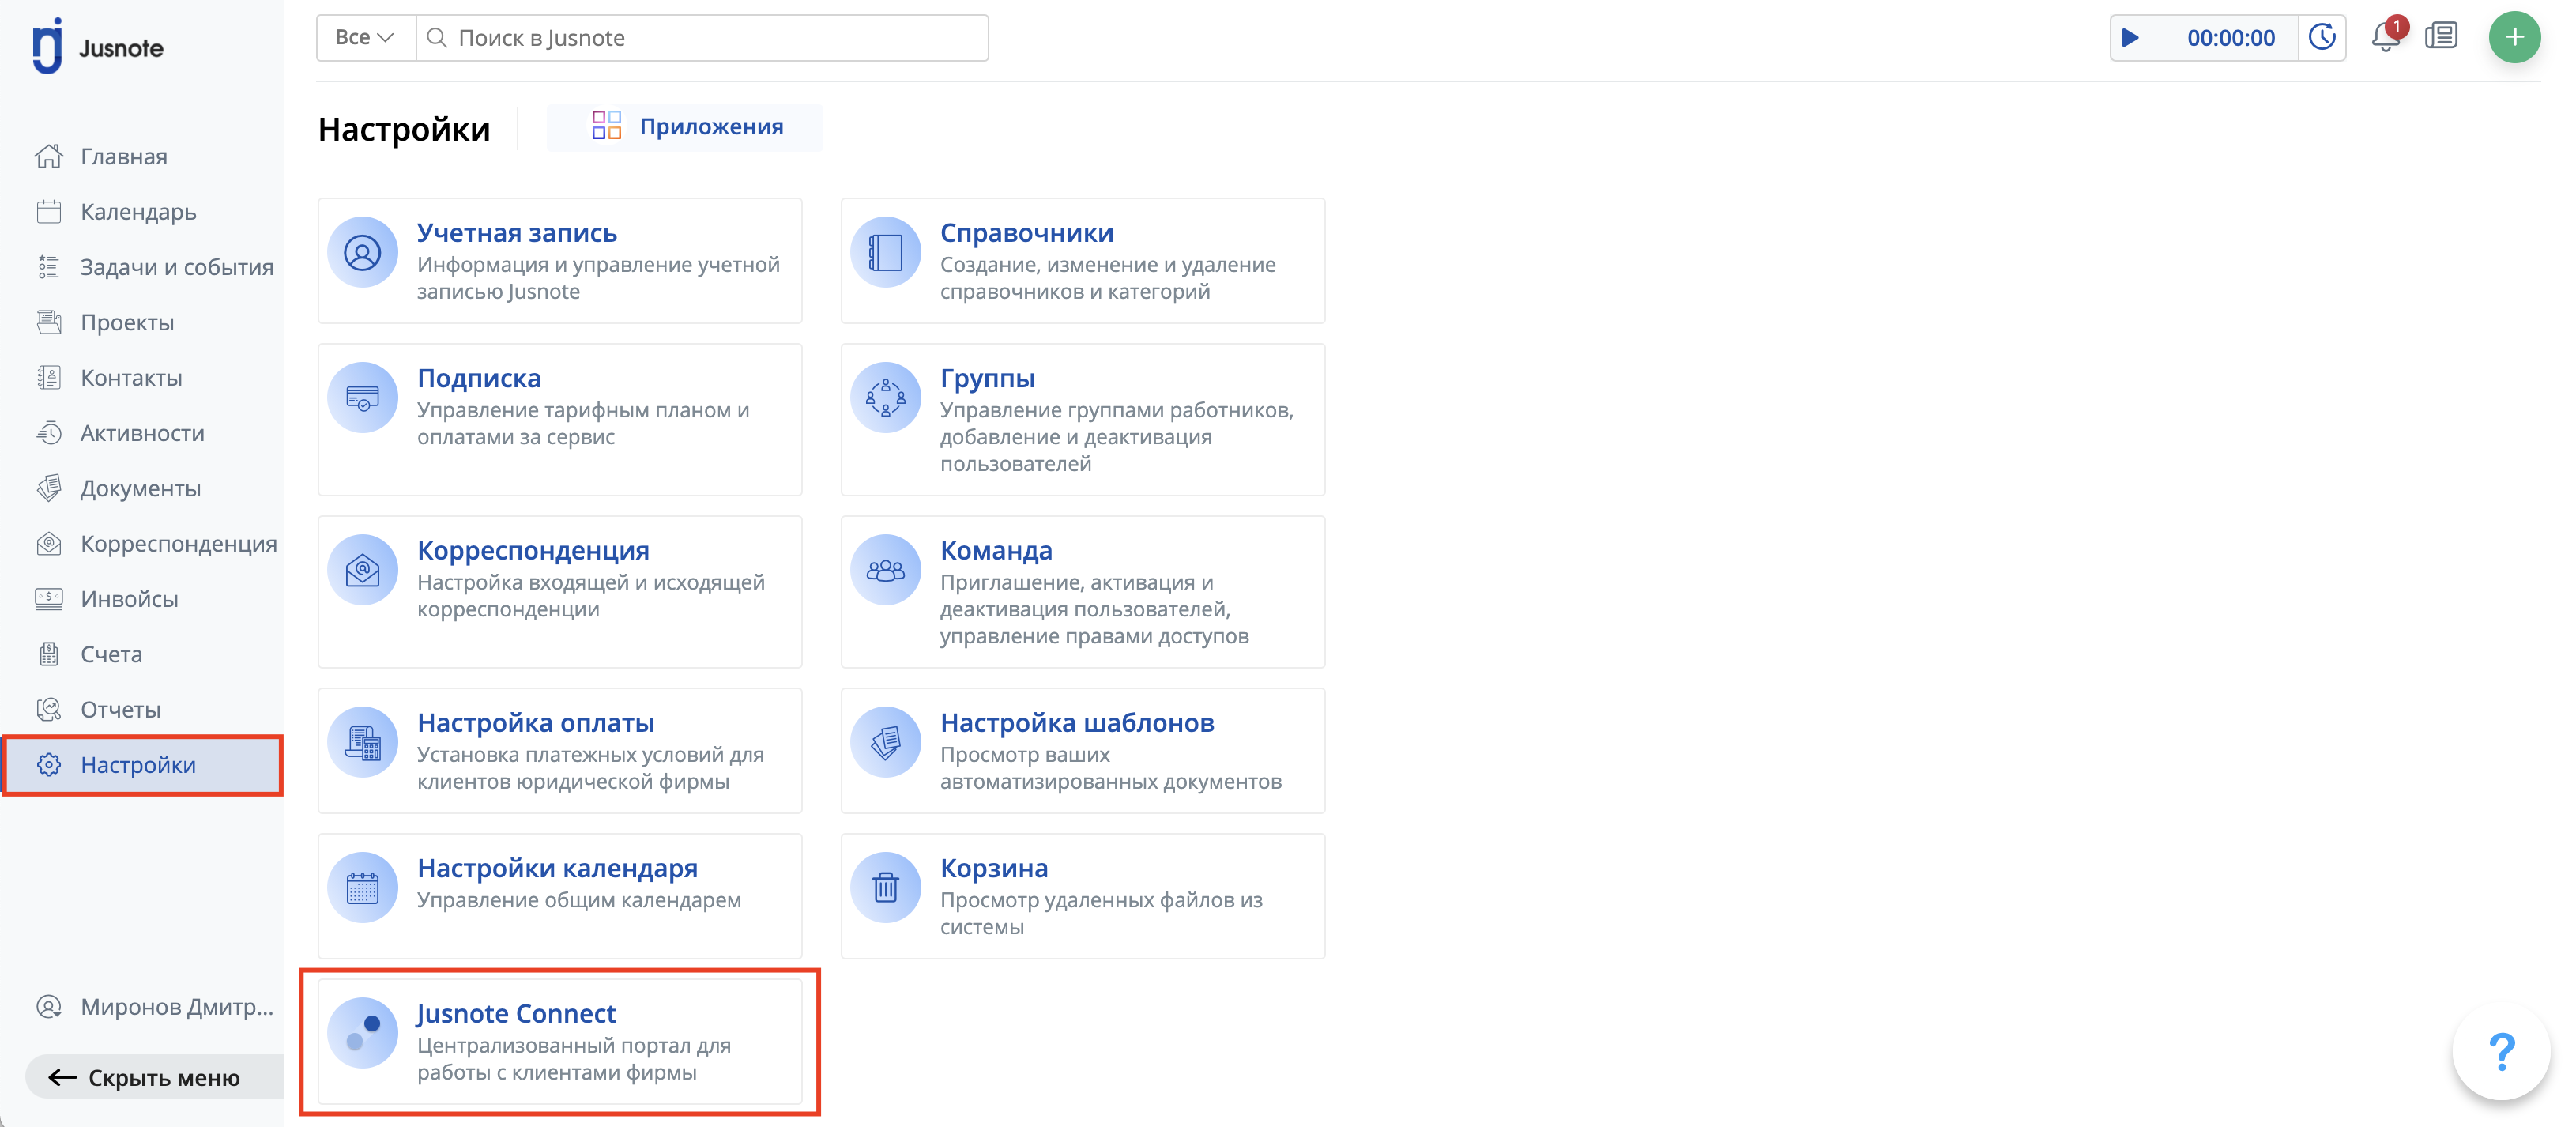Click the Учетная запись user circle icon
Viewport: 2576px width, 1127px height.
click(363, 252)
